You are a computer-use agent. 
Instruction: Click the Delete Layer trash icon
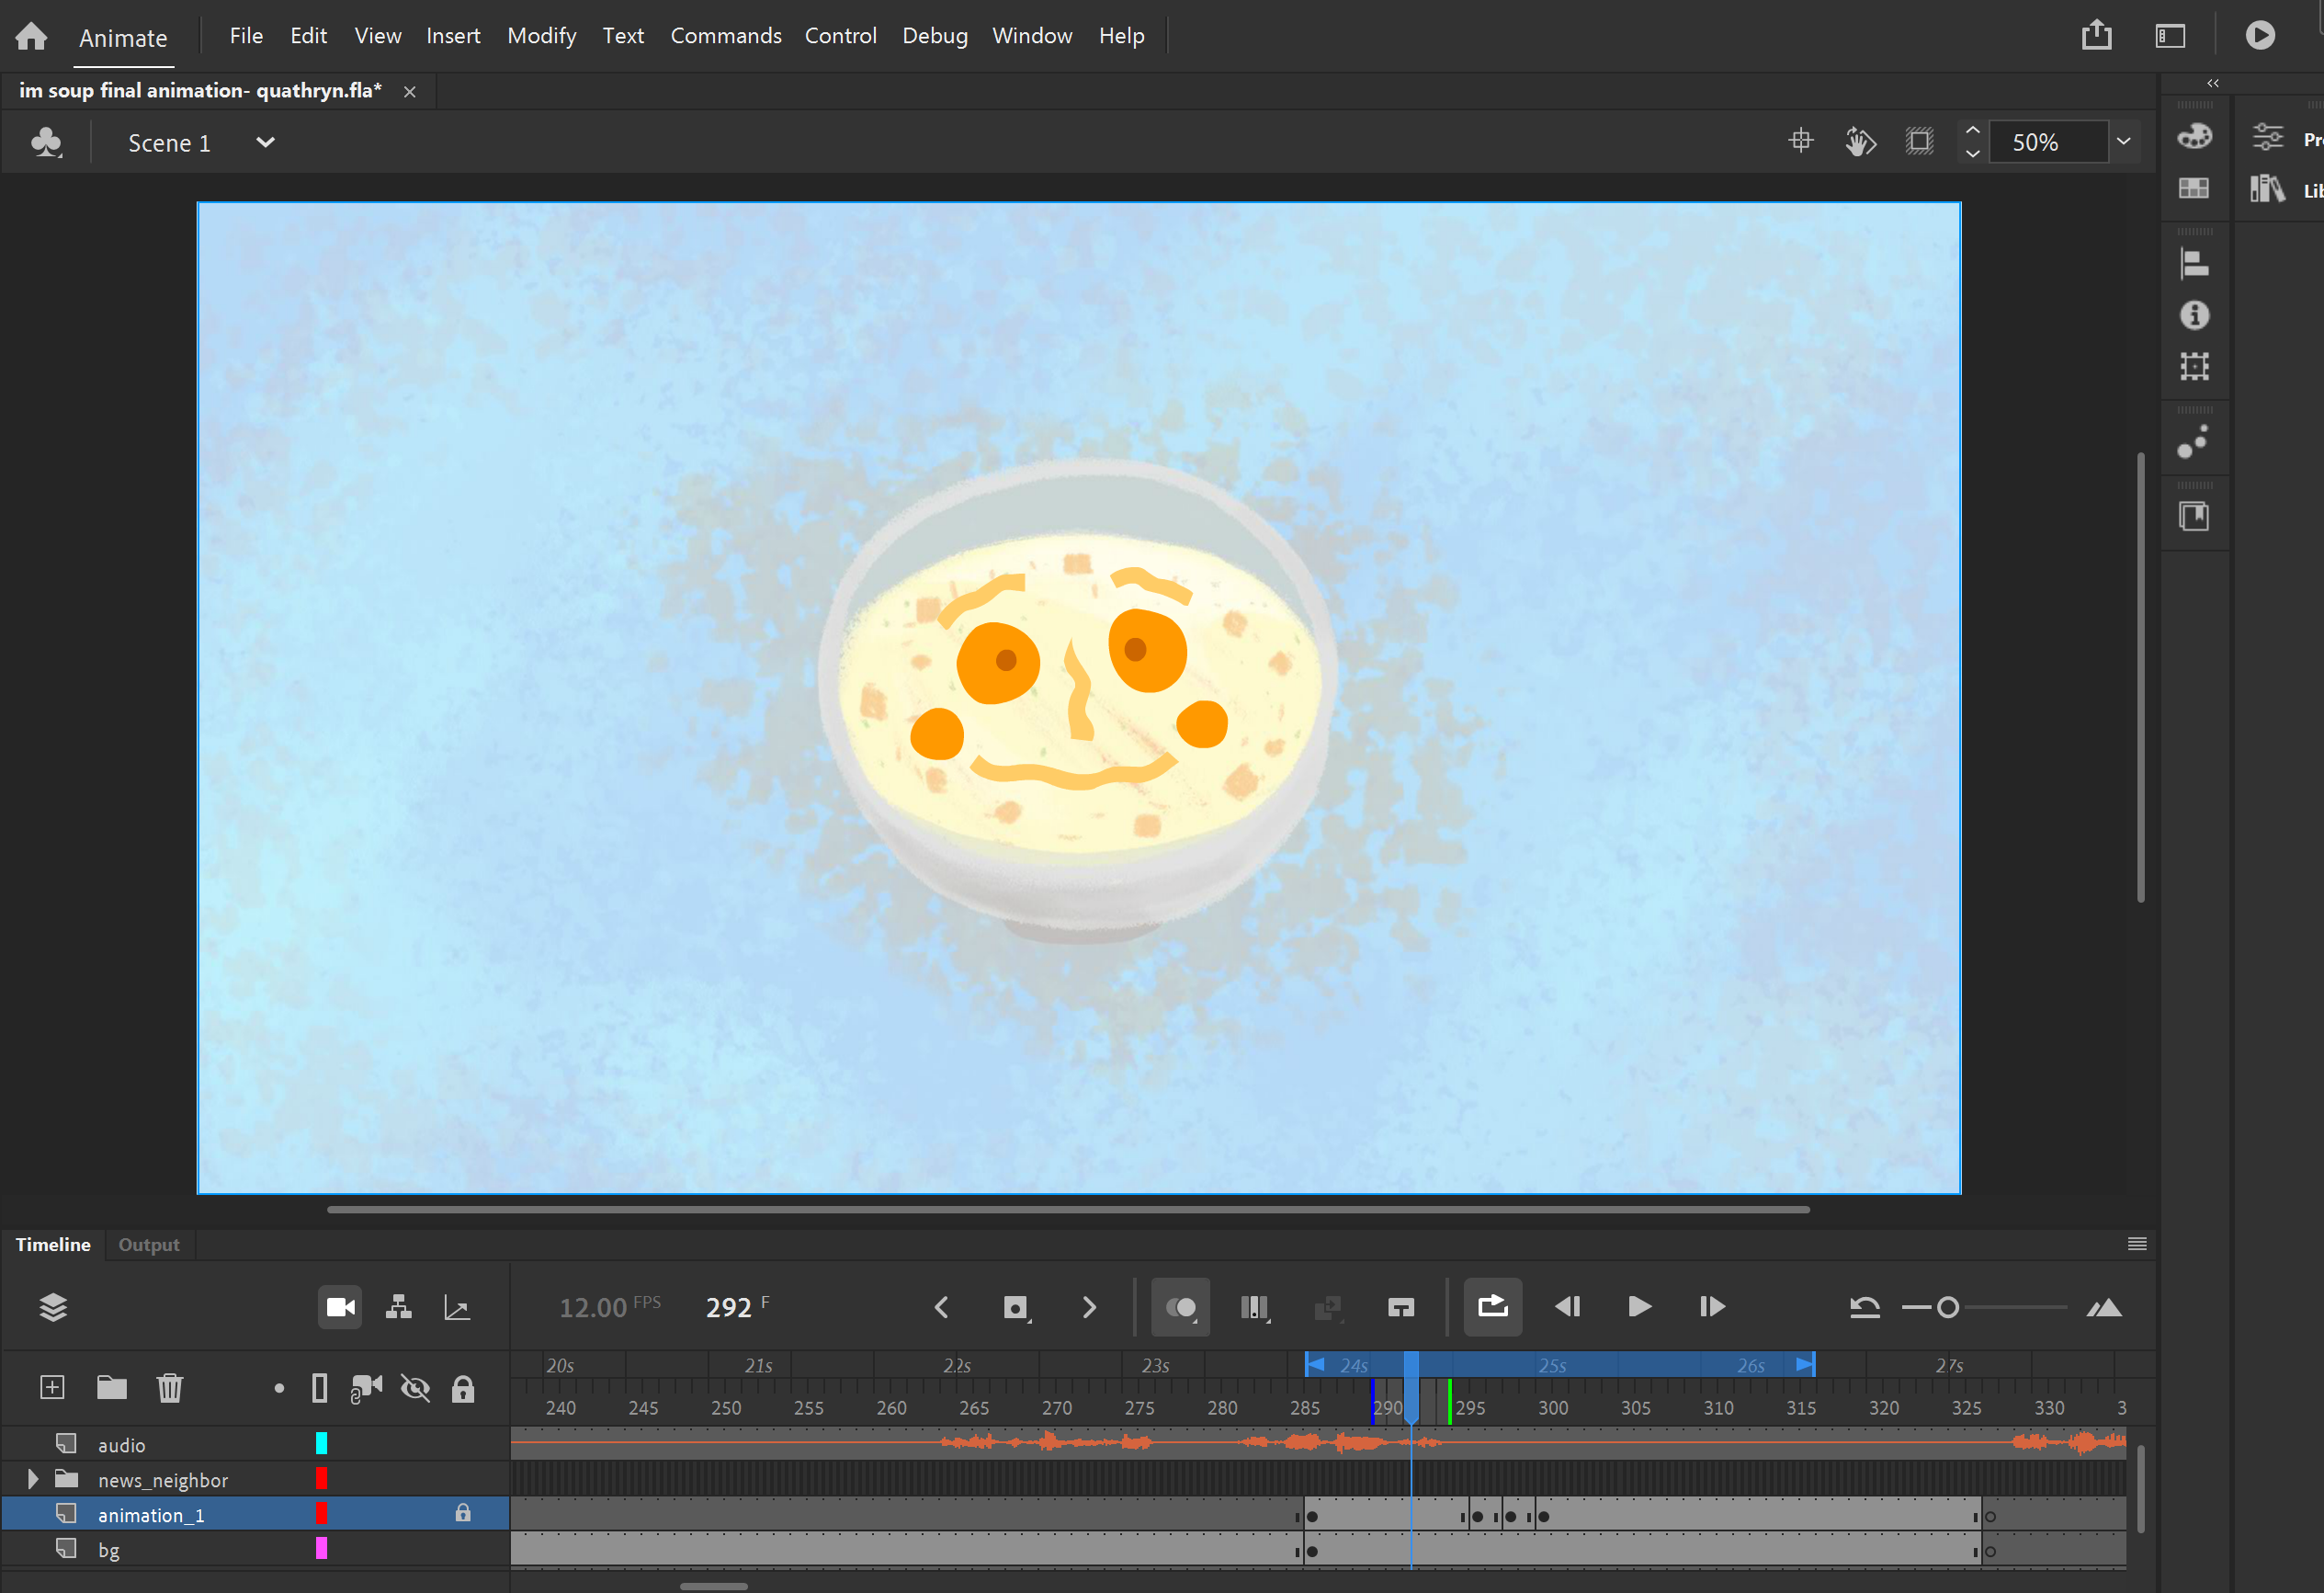pos(170,1388)
